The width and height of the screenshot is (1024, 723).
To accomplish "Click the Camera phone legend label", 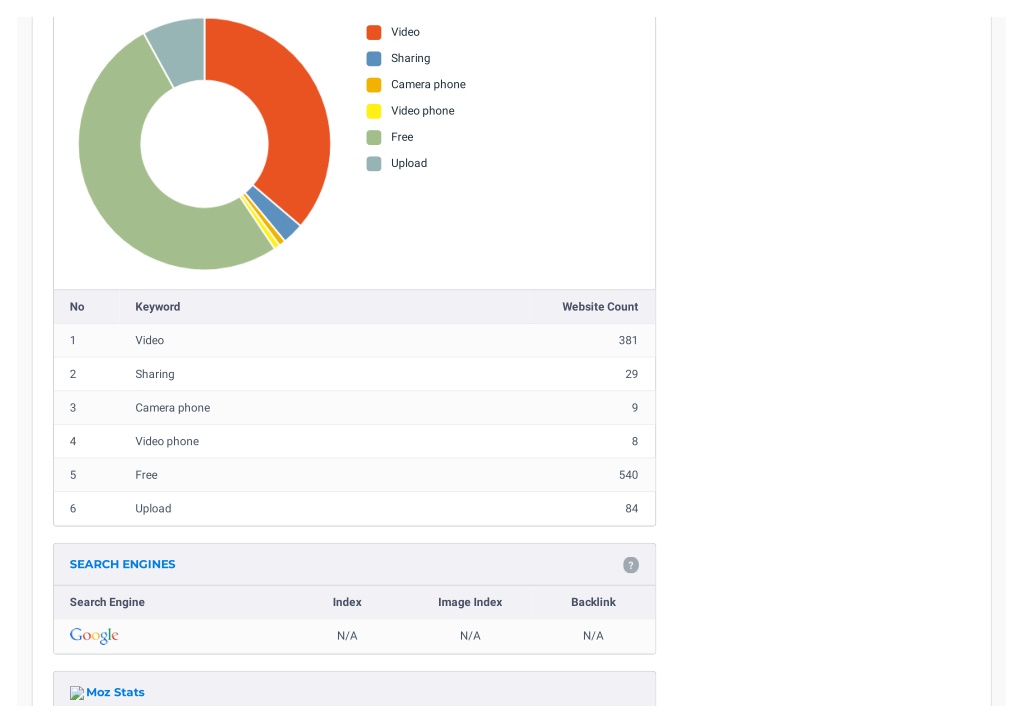I will pyautogui.click(x=428, y=84).
